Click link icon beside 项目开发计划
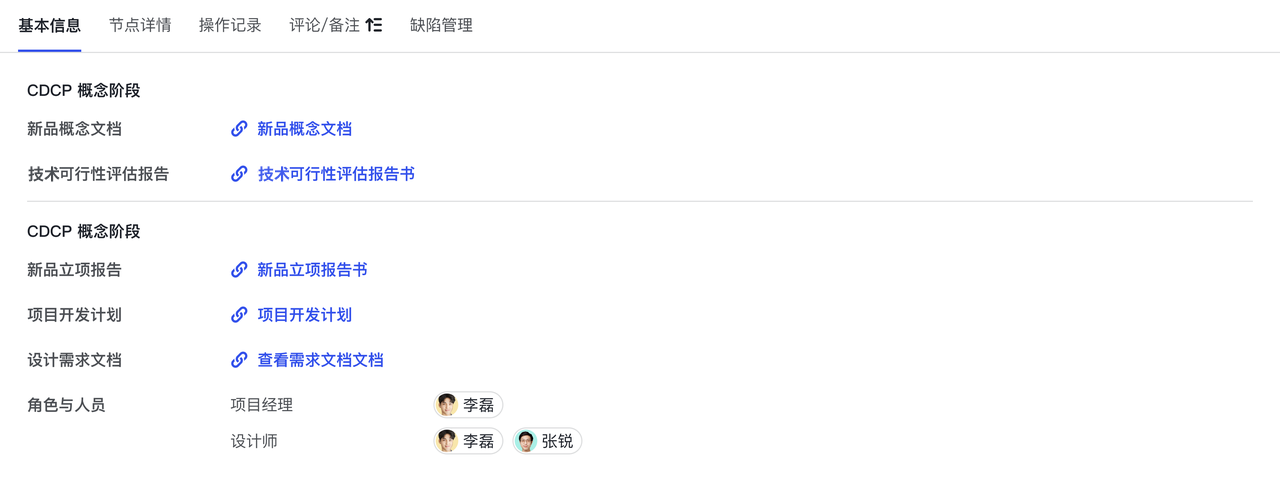 [239, 315]
